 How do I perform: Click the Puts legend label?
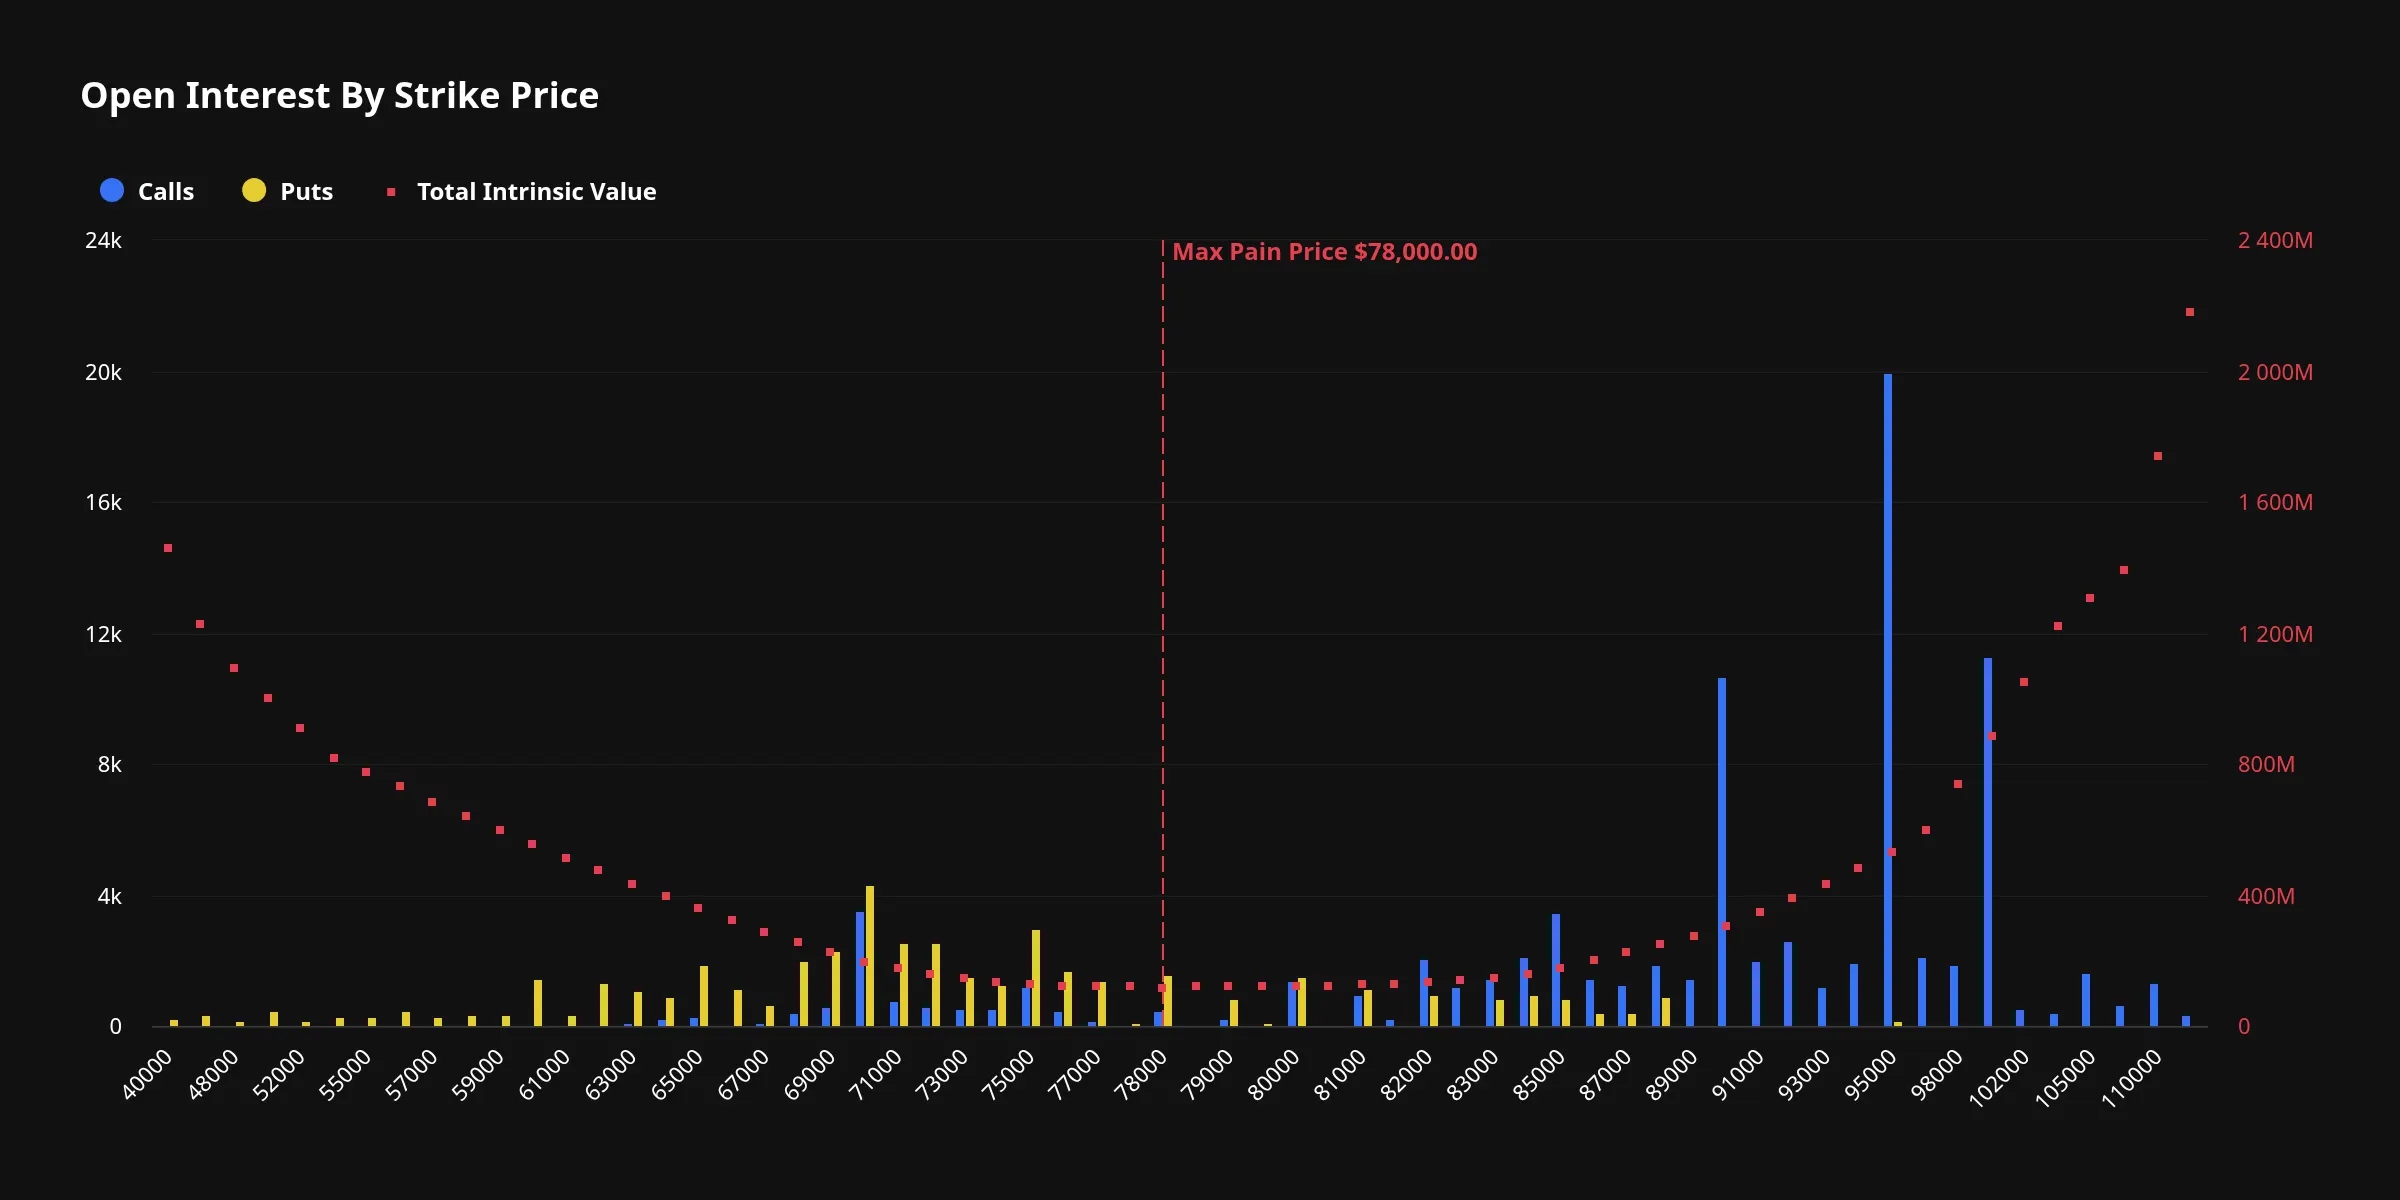tap(306, 191)
